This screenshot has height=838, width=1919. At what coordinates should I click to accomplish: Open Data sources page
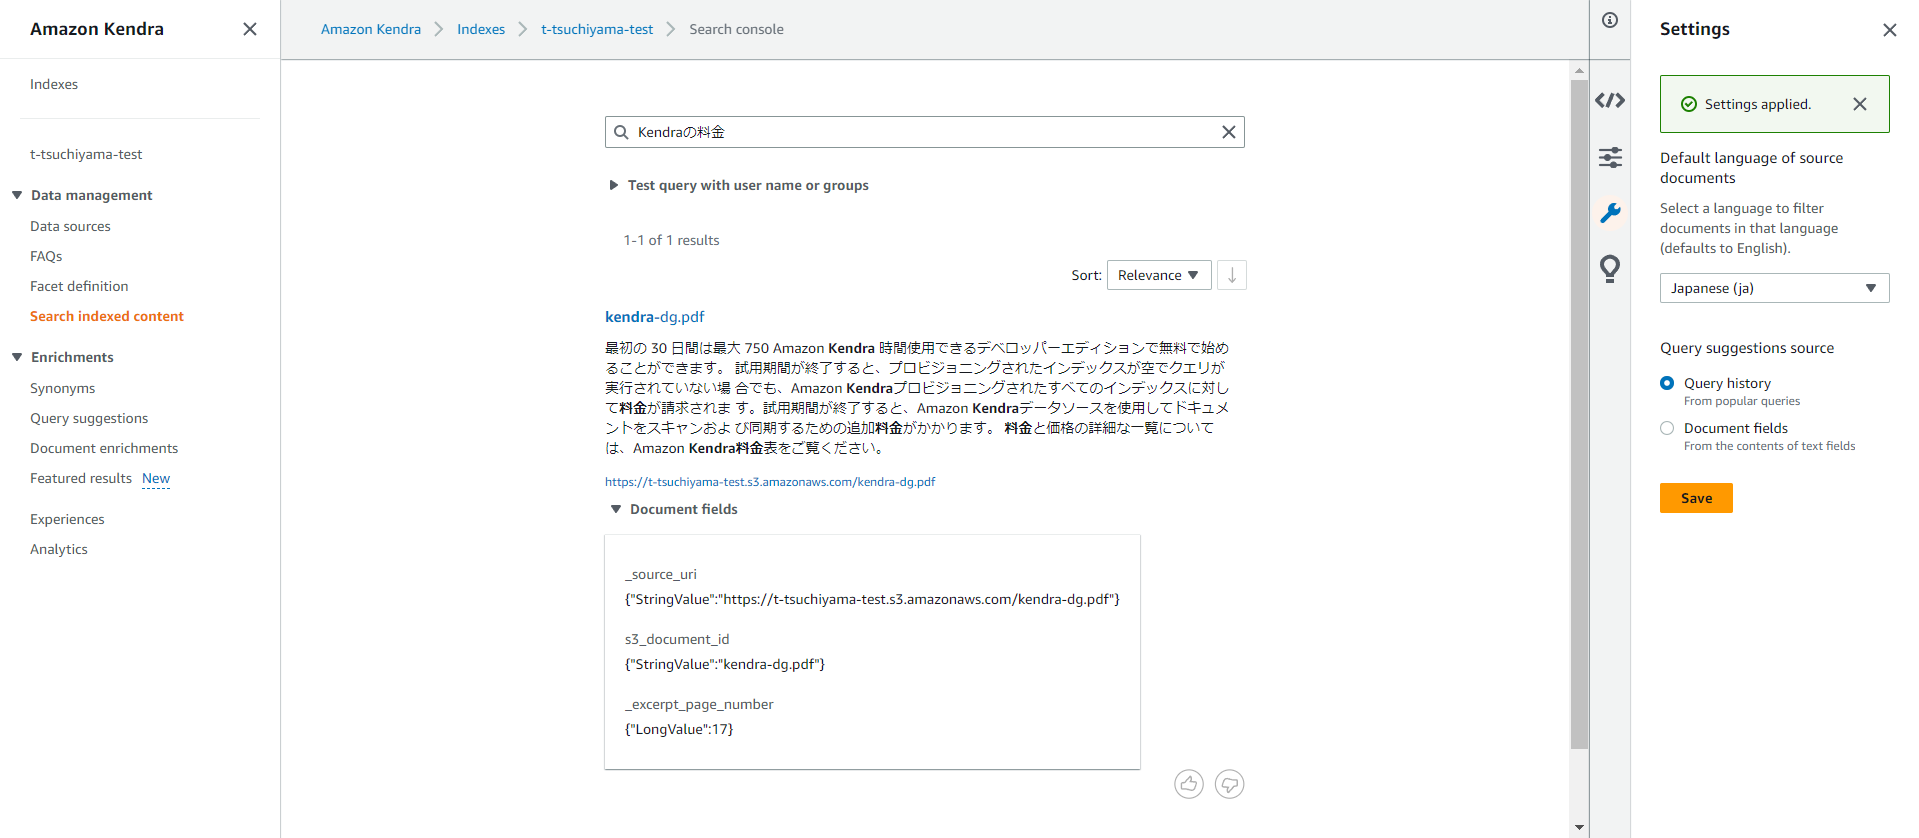[x=70, y=226]
